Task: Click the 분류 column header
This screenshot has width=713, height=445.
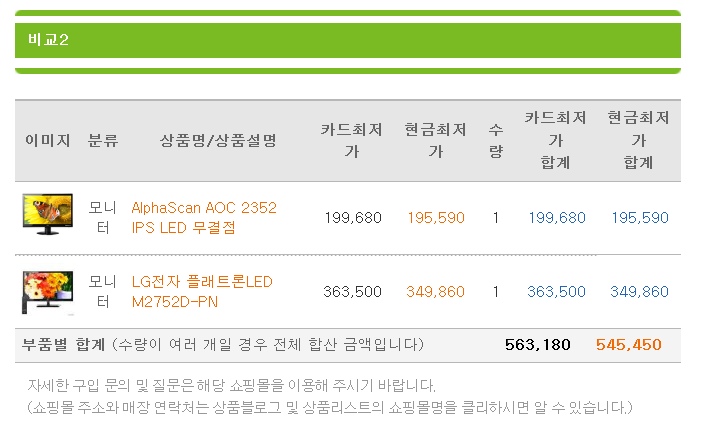Action: (x=103, y=140)
